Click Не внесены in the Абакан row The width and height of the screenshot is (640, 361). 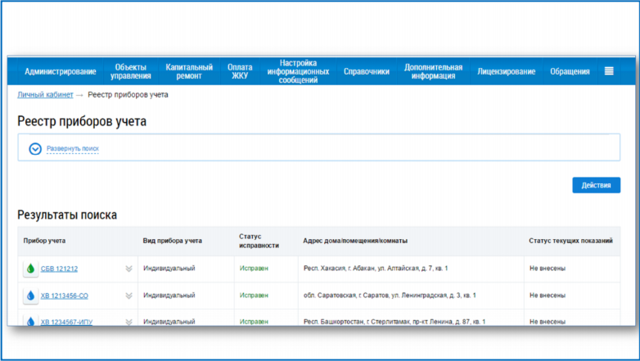point(547,268)
